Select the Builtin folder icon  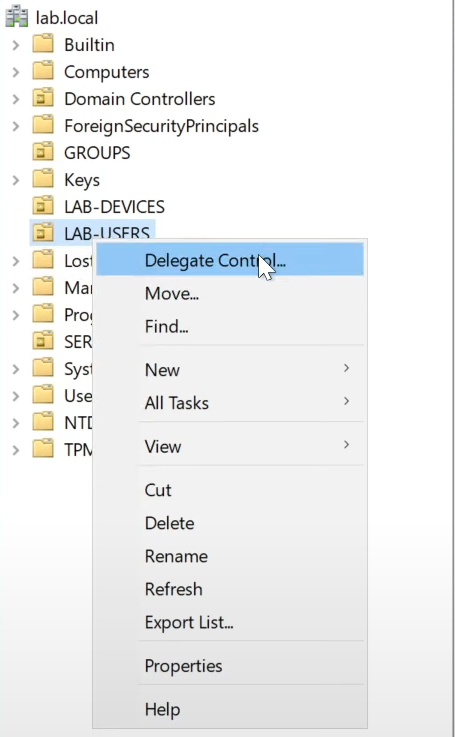click(x=43, y=44)
